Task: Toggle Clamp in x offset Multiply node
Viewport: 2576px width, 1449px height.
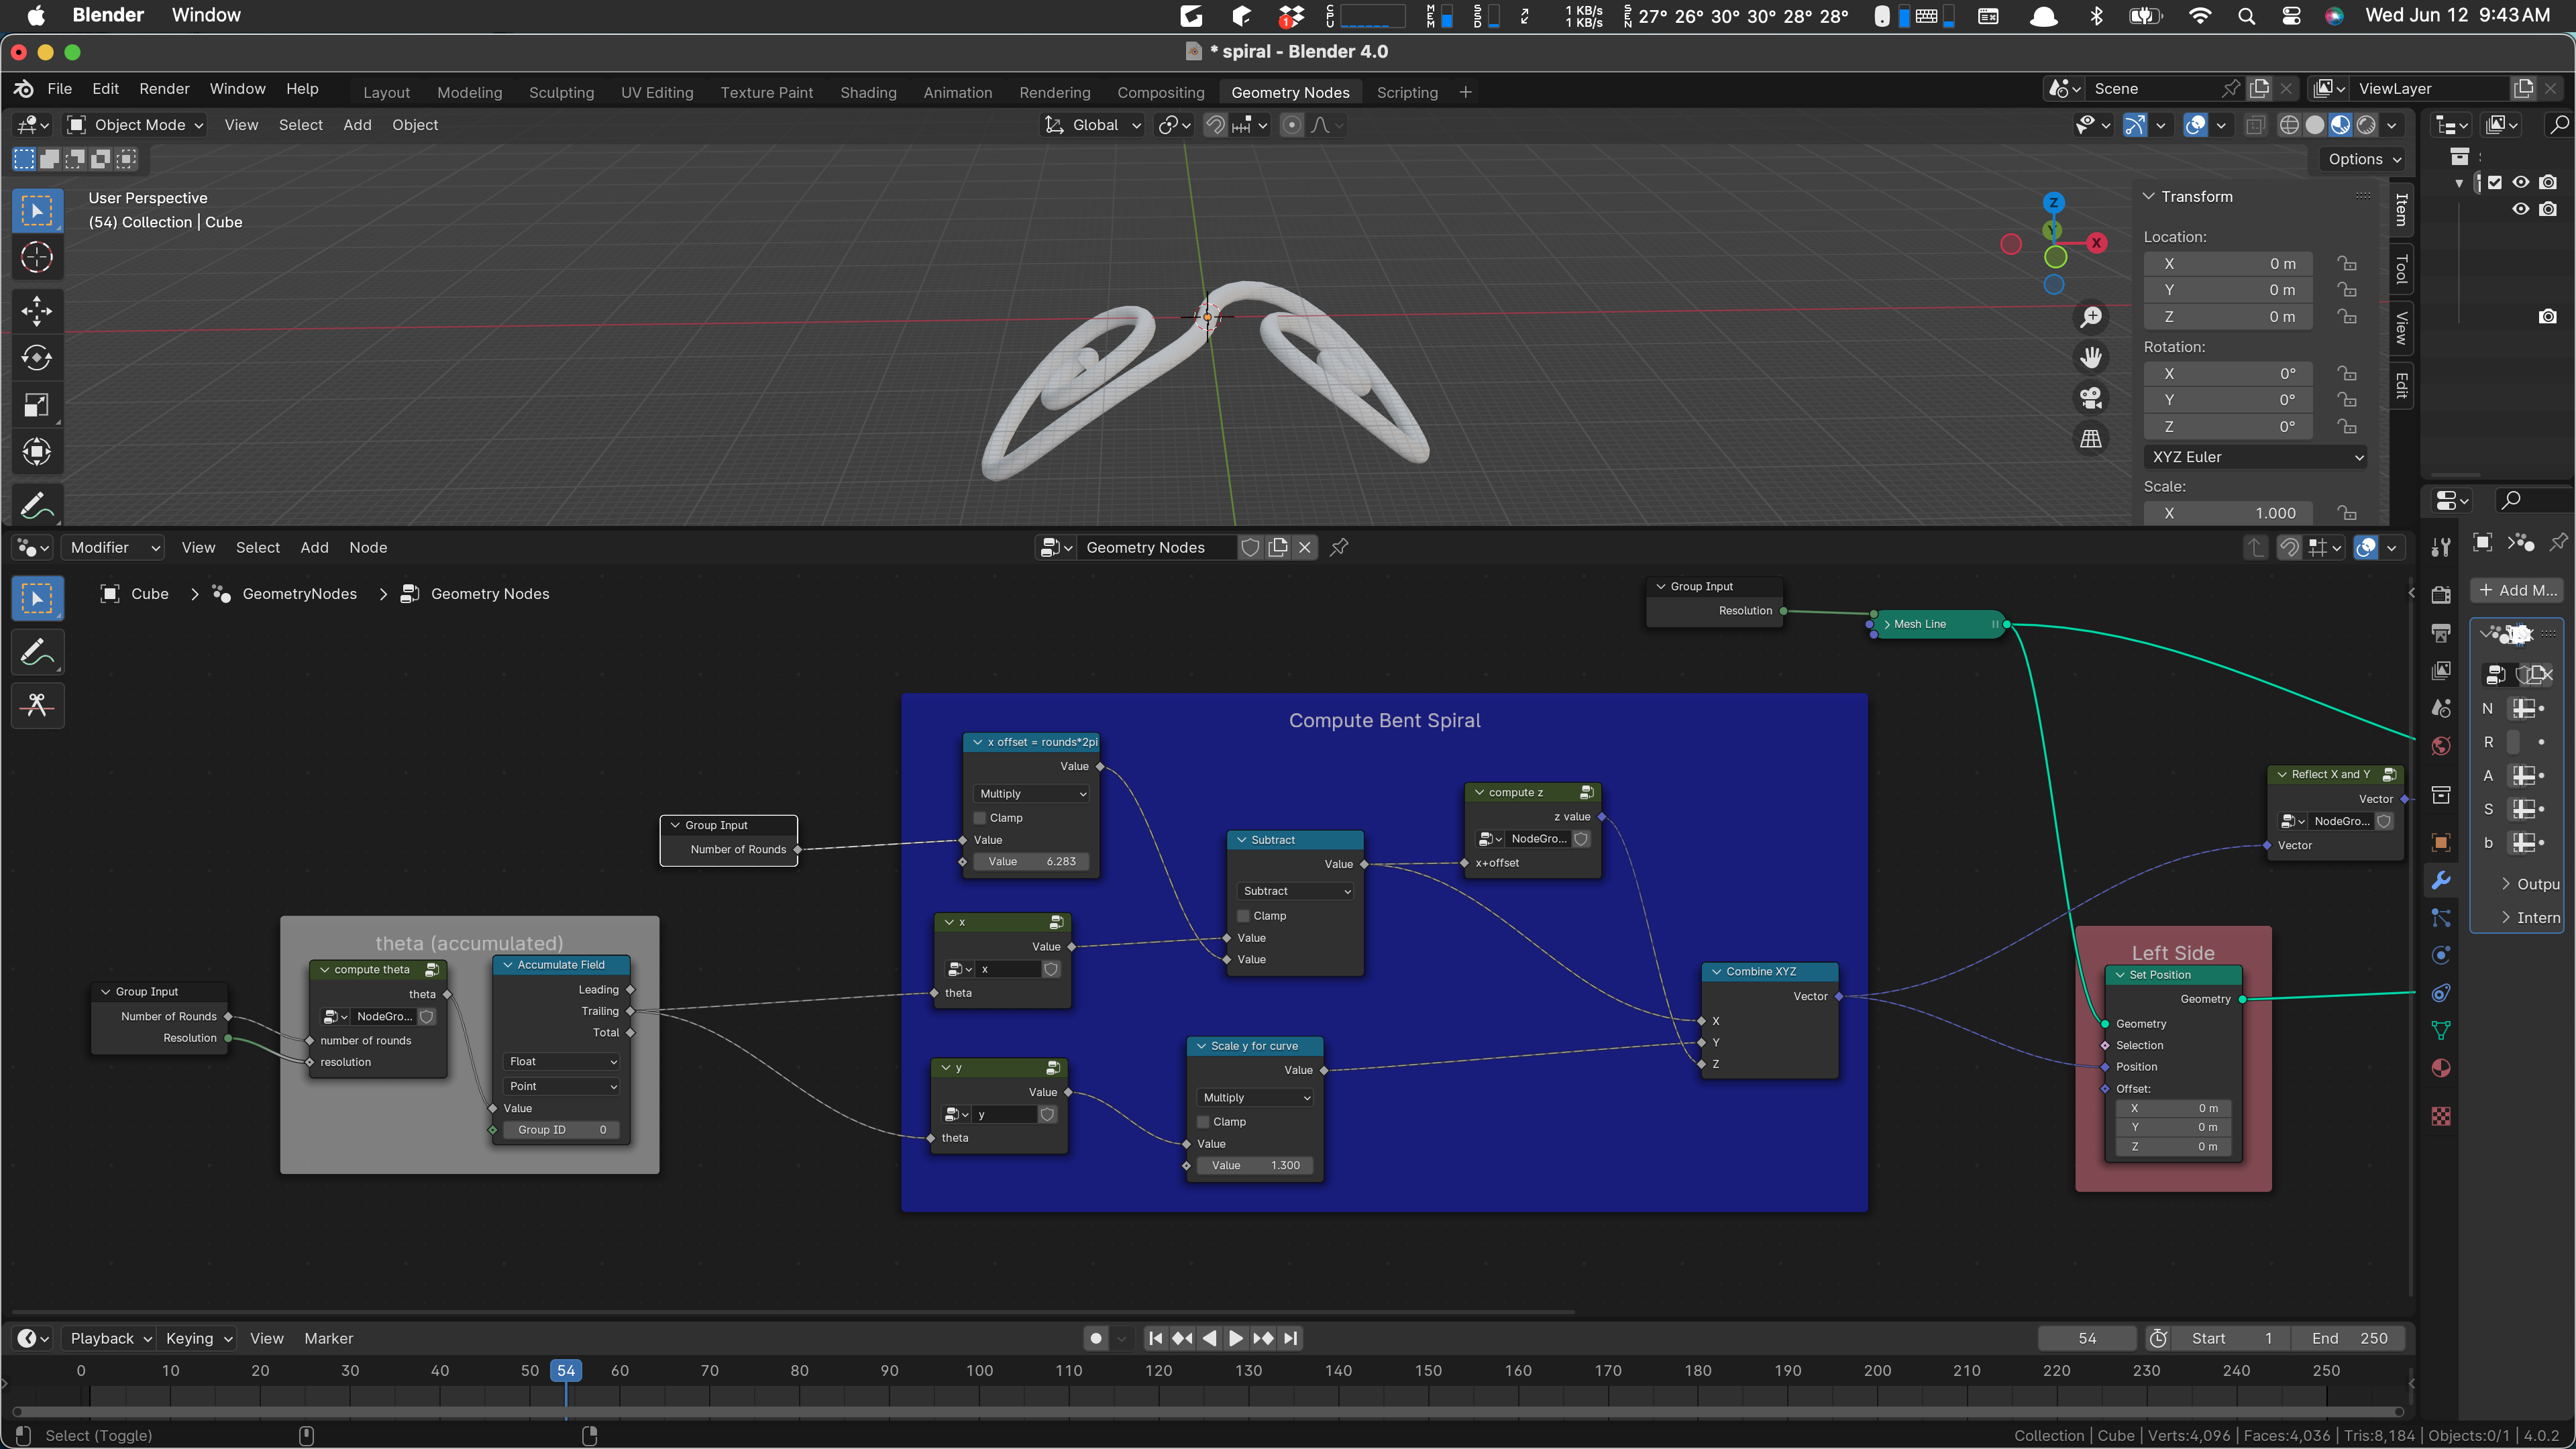Action: coord(980,818)
